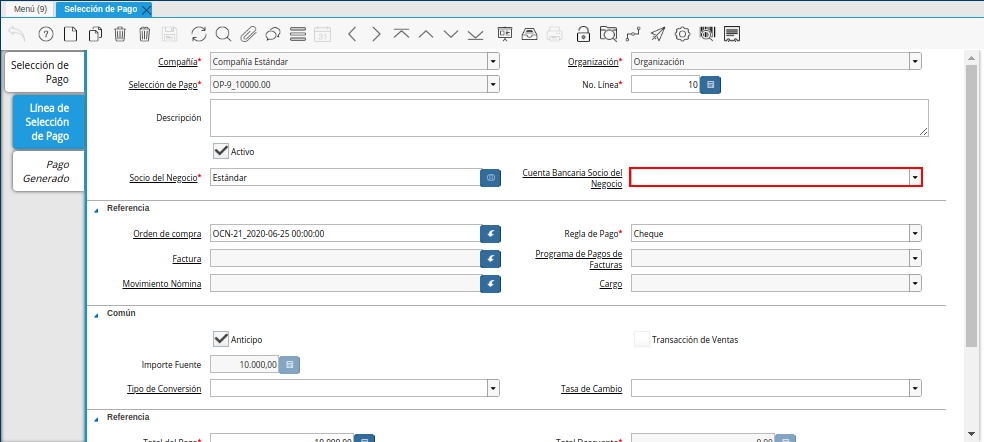
Task: Open the Tipo de Conversión dropdown
Action: point(493,388)
